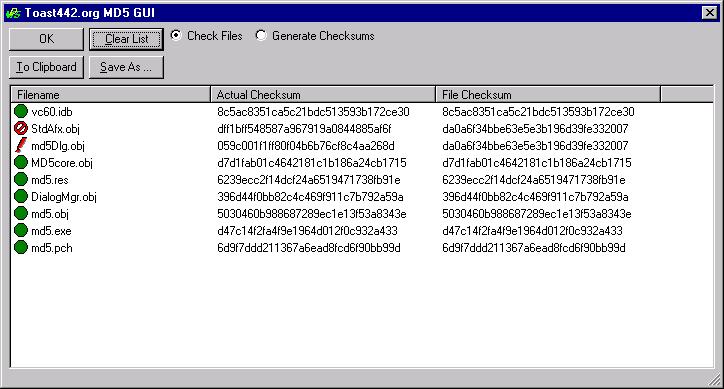Image resolution: width=724 pixels, height=389 pixels.
Task: Select the MD5core.obj filename
Action: (62, 163)
